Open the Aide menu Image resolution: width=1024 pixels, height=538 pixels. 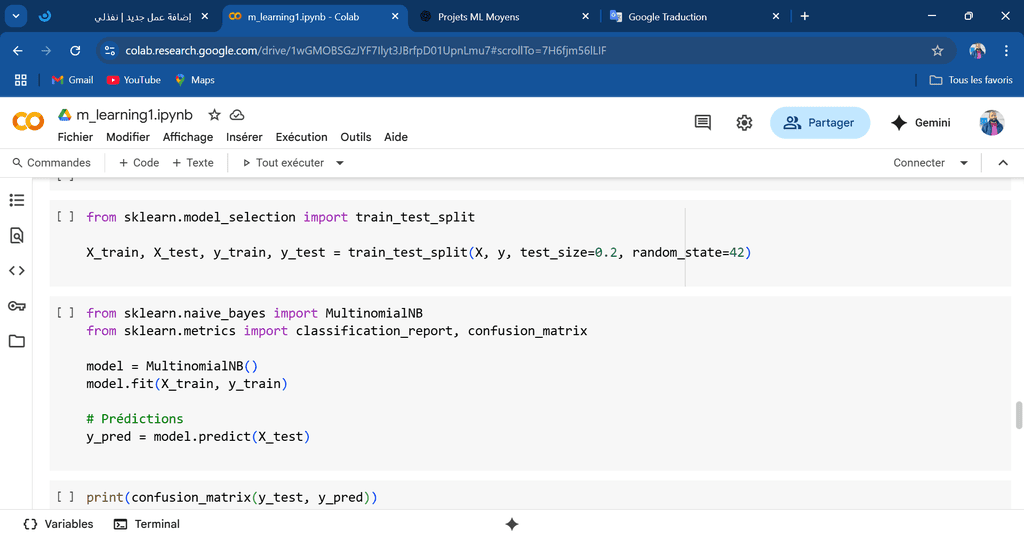click(x=396, y=137)
